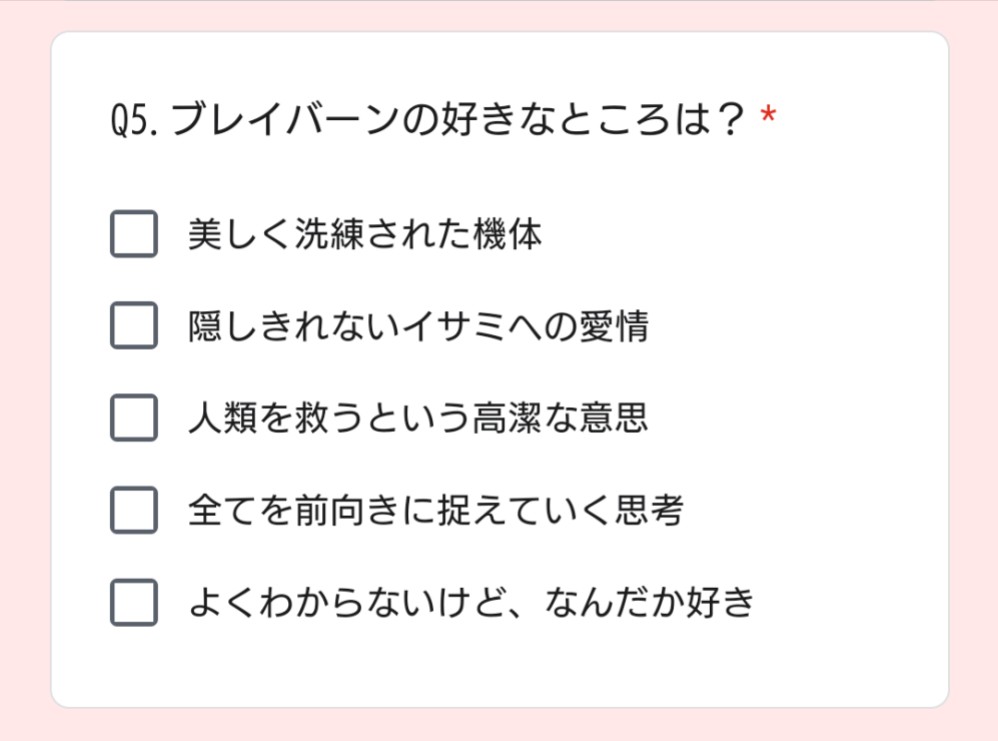Click the Q5. question number
Screen dimensions: 998x741
(135, 123)
